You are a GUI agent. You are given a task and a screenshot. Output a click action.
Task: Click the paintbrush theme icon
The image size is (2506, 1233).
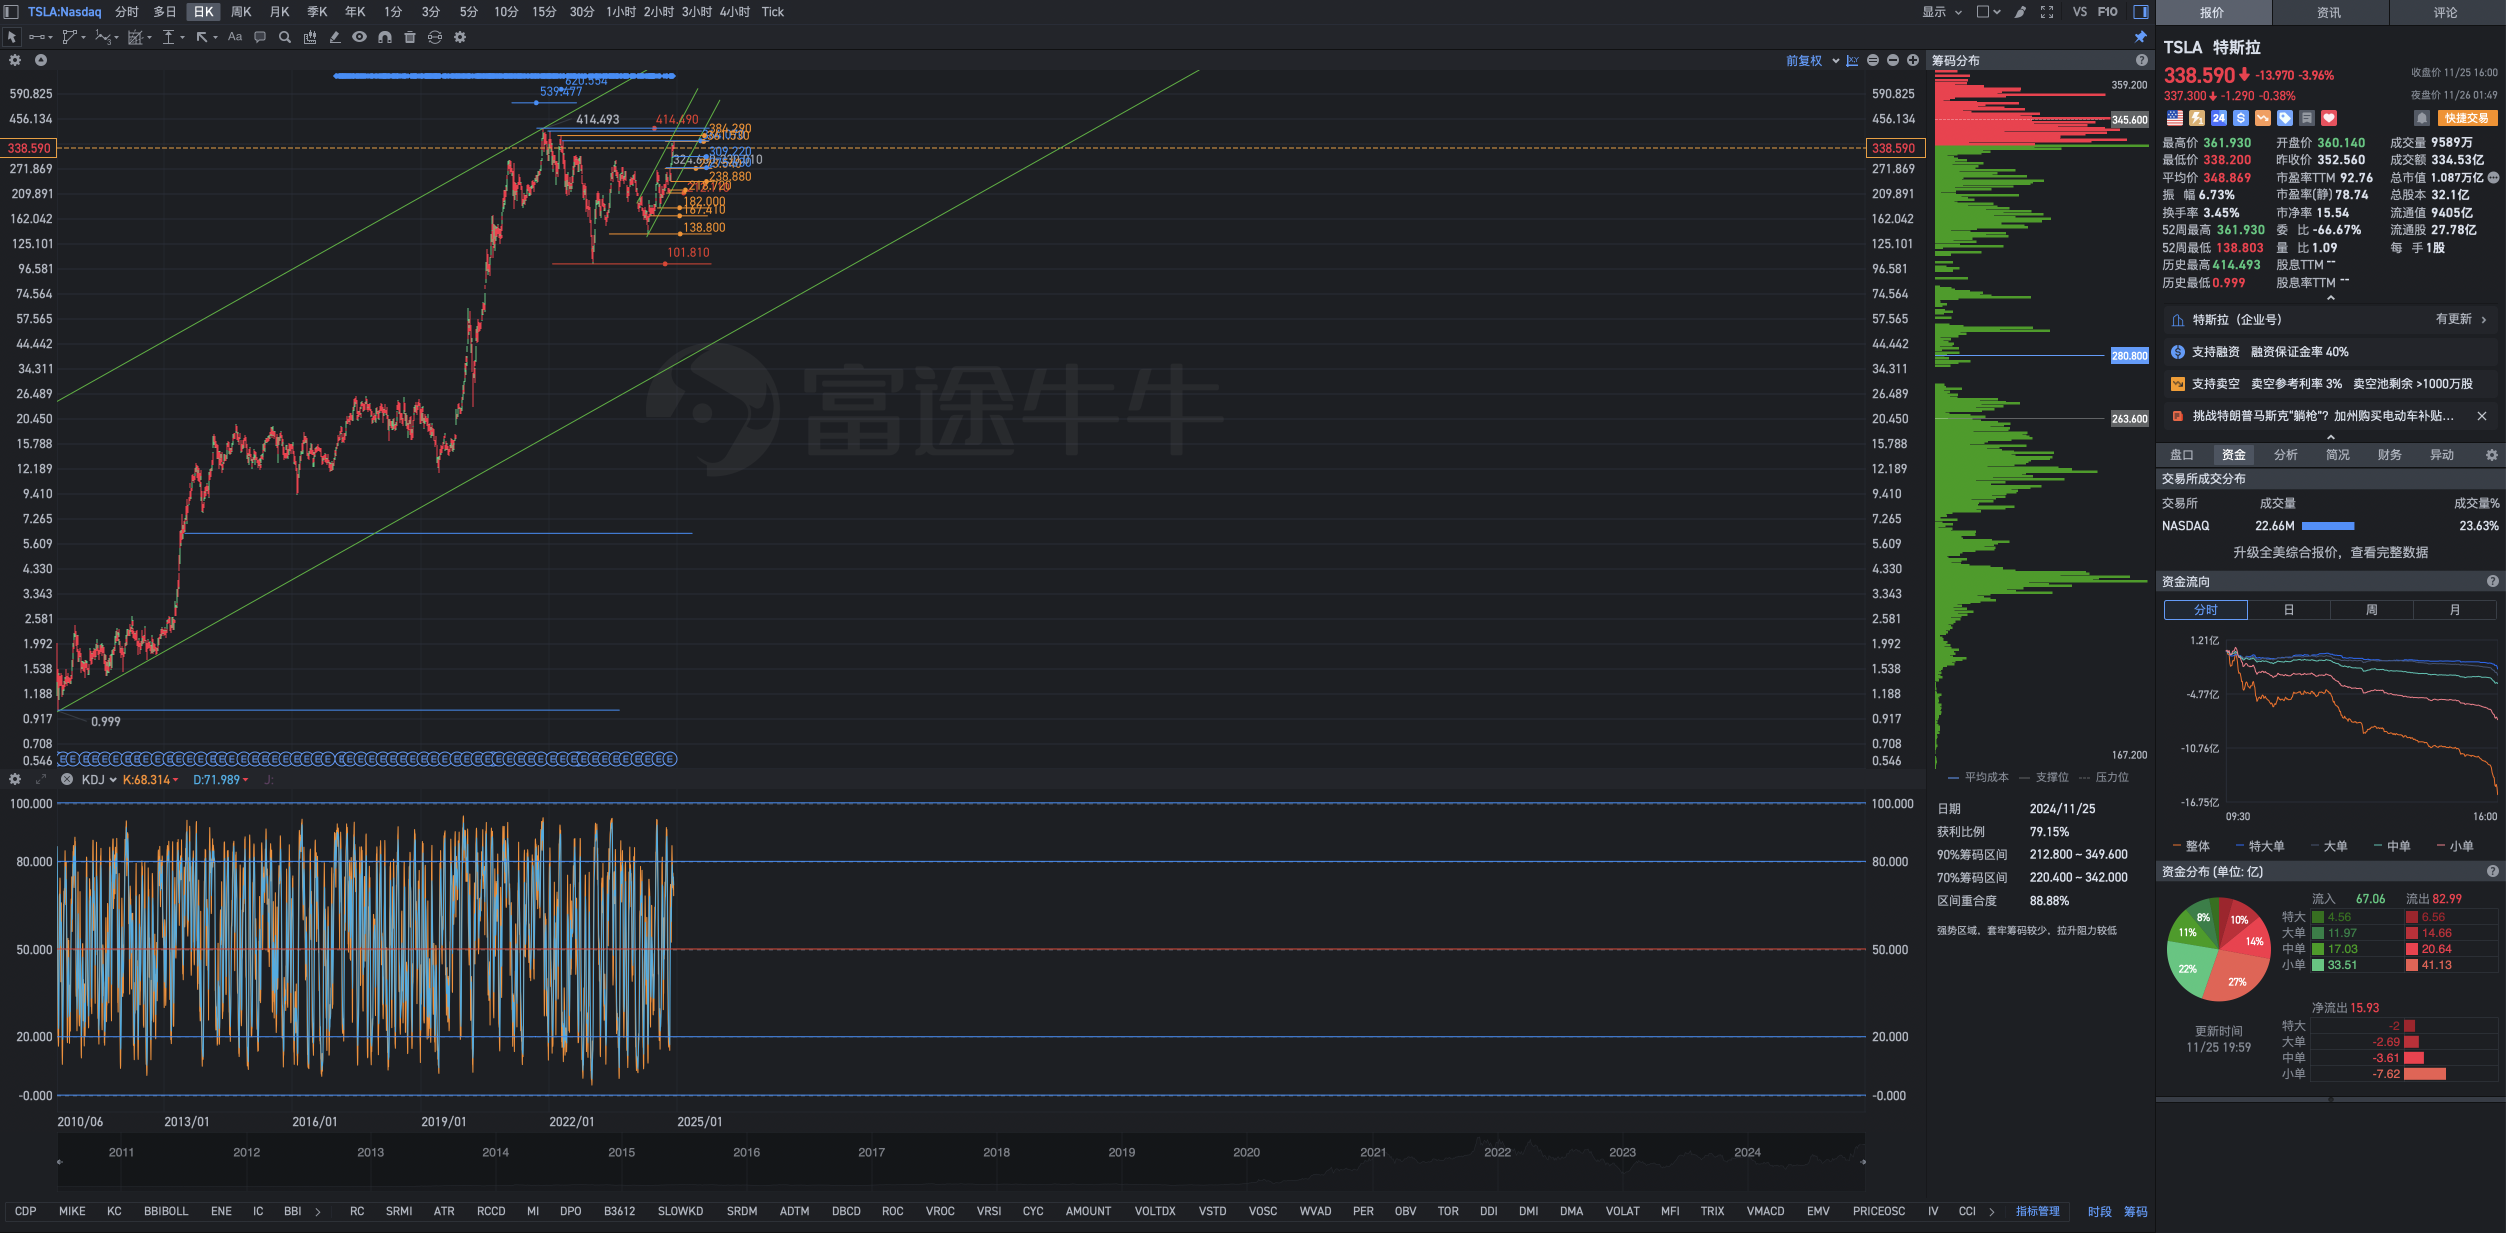pos(2021,12)
